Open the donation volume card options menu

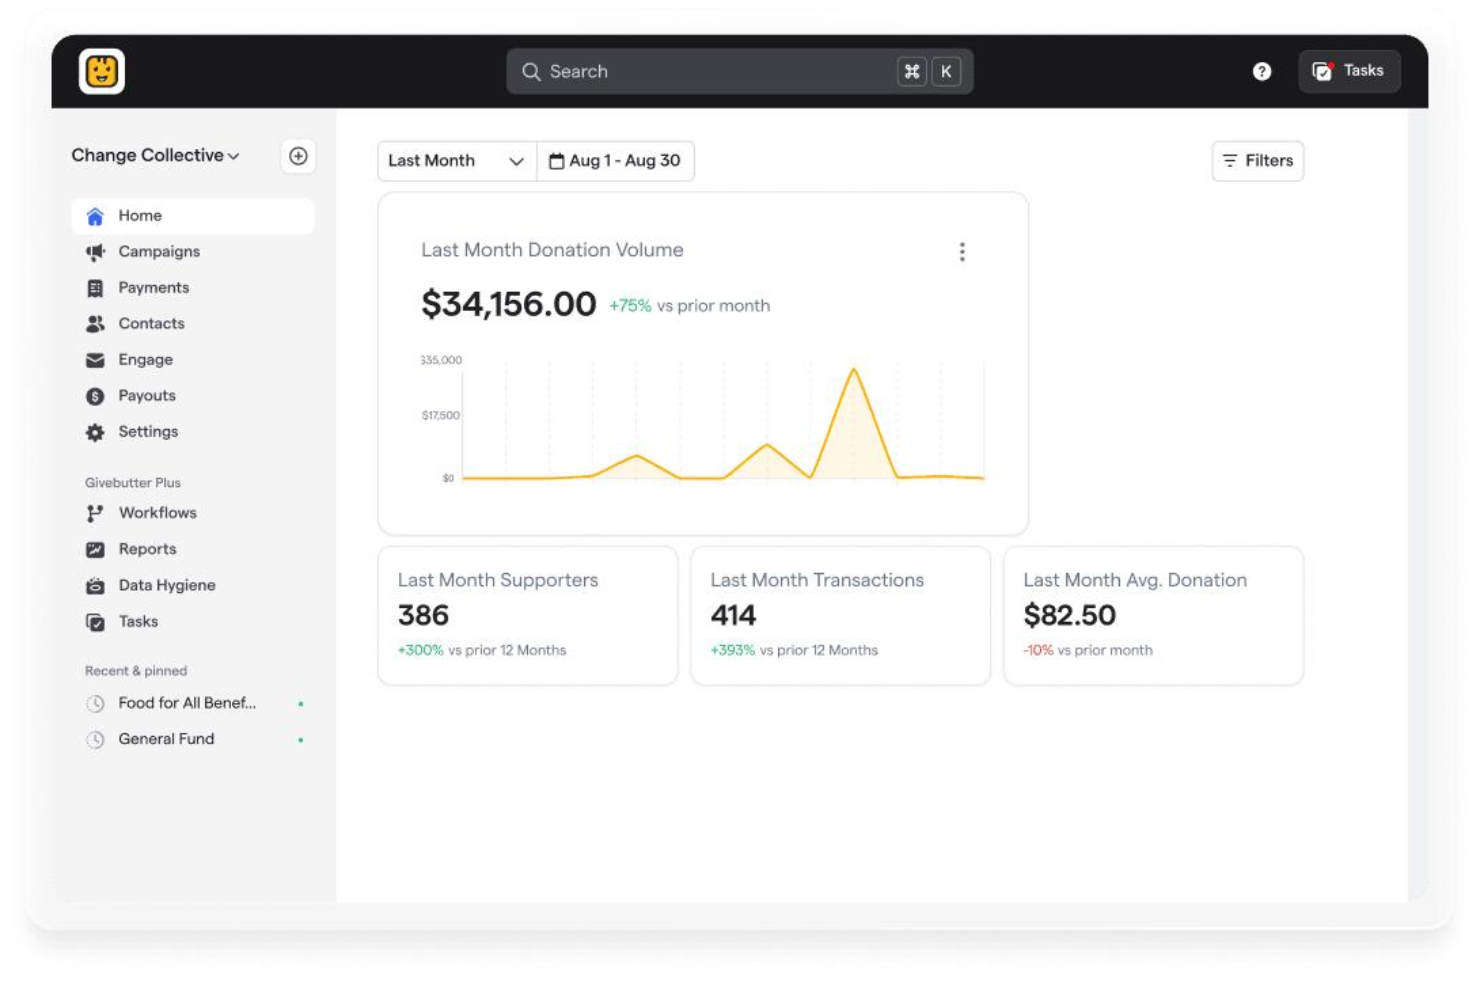[x=962, y=251]
